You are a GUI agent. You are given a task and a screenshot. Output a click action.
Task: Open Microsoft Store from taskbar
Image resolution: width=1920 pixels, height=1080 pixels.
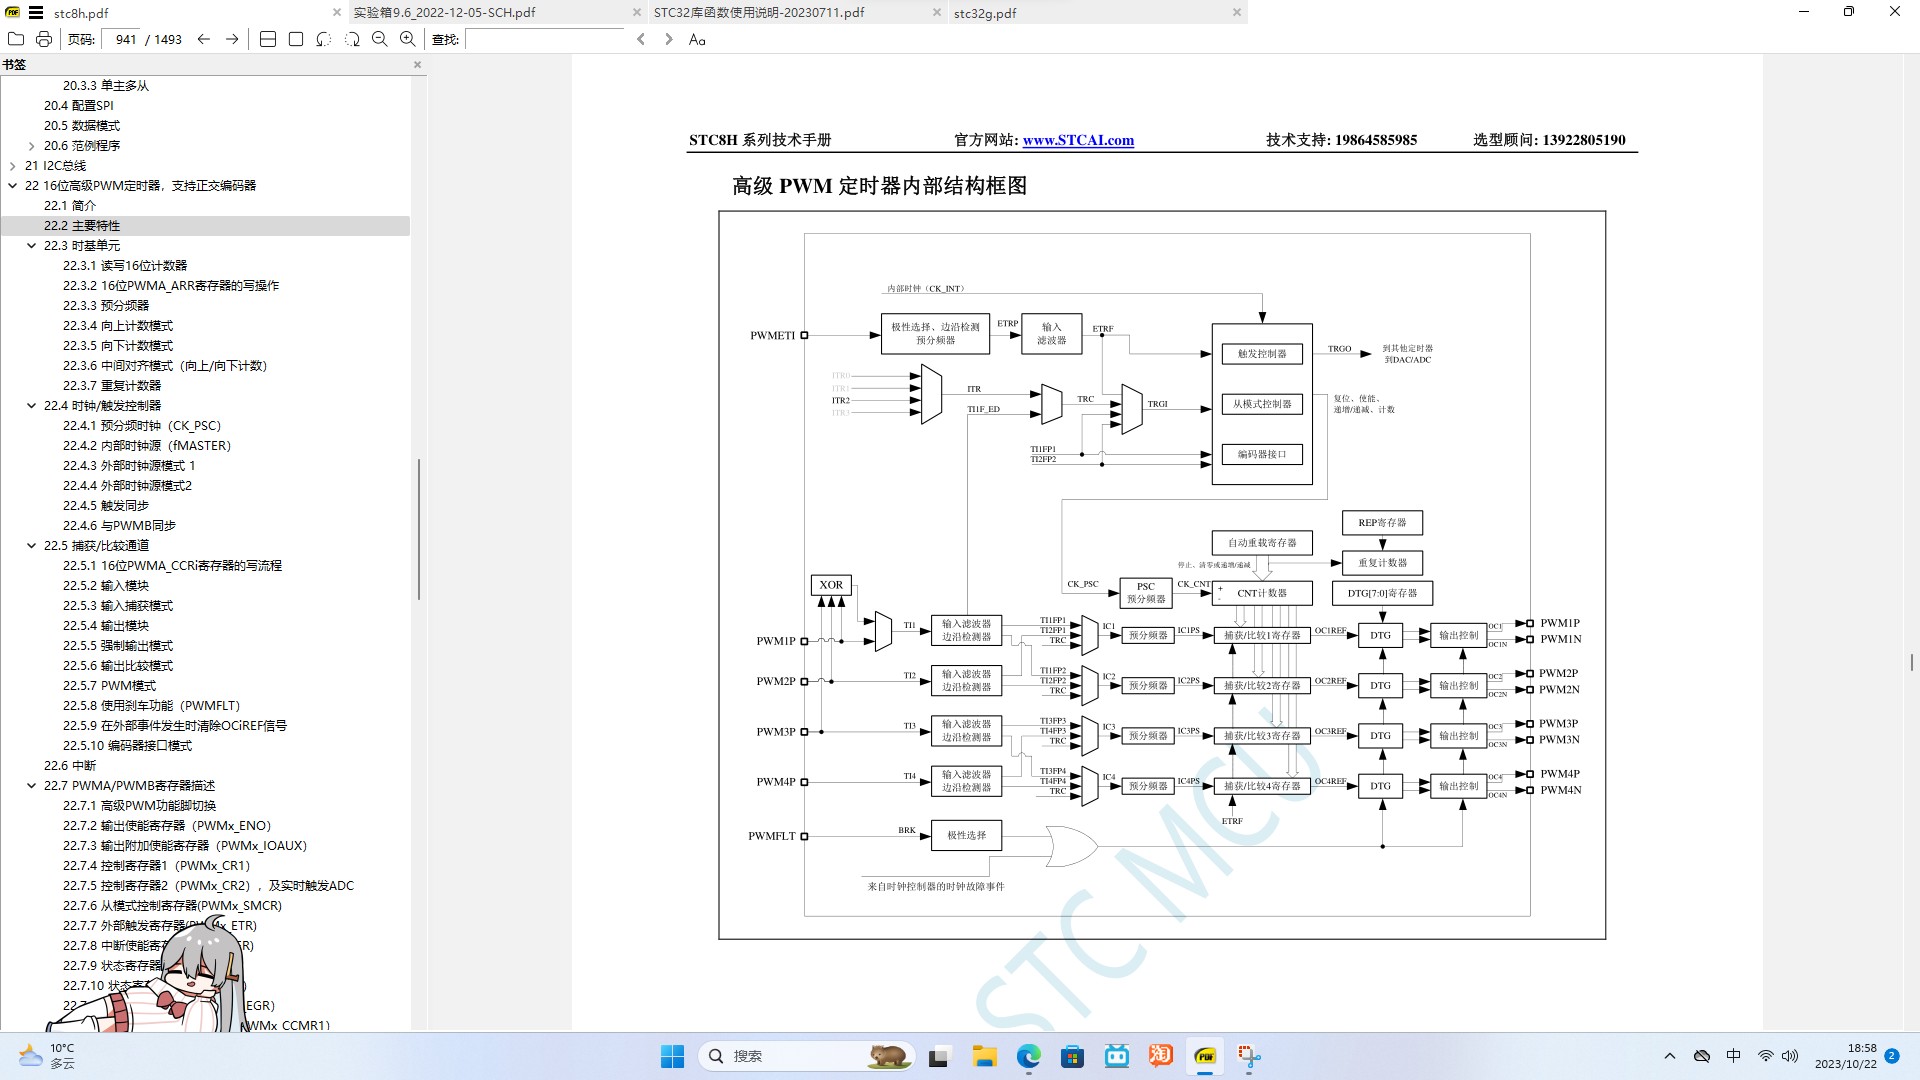click(x=1072, y=1056)
